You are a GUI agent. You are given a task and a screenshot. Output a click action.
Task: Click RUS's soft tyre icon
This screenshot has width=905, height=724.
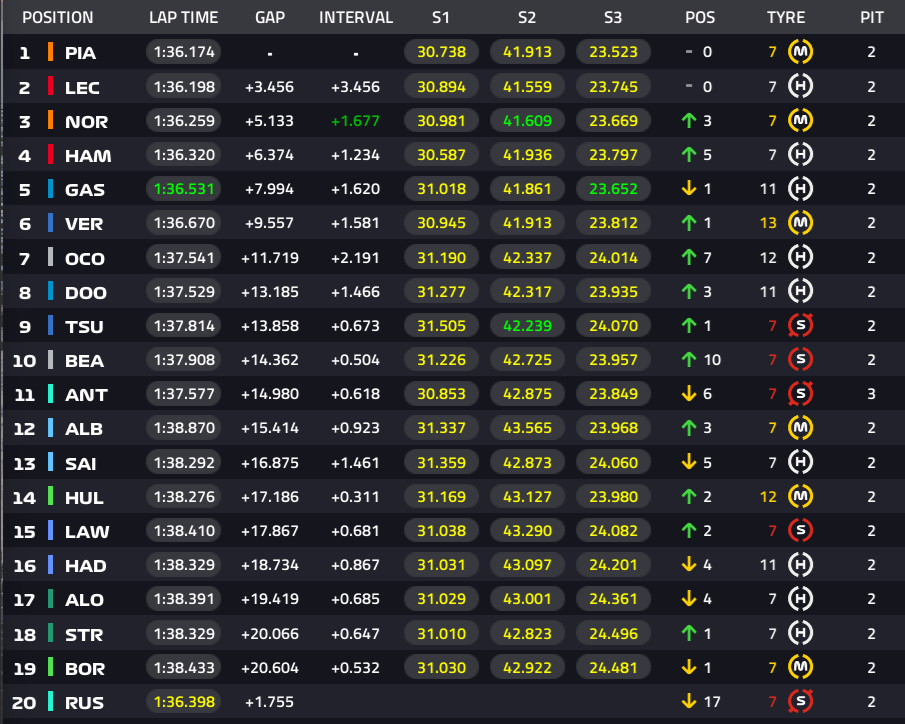(x=800, y=701)
